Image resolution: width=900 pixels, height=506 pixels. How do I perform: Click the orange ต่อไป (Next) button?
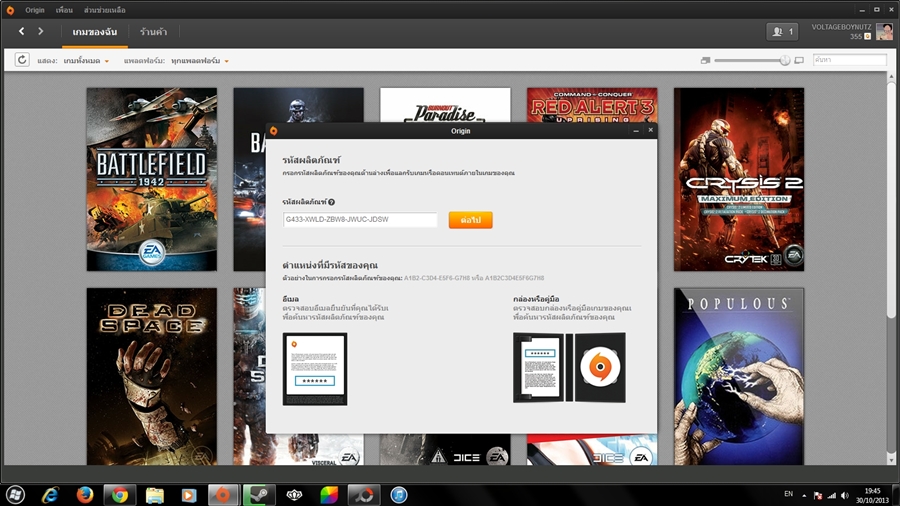[471, 220]
